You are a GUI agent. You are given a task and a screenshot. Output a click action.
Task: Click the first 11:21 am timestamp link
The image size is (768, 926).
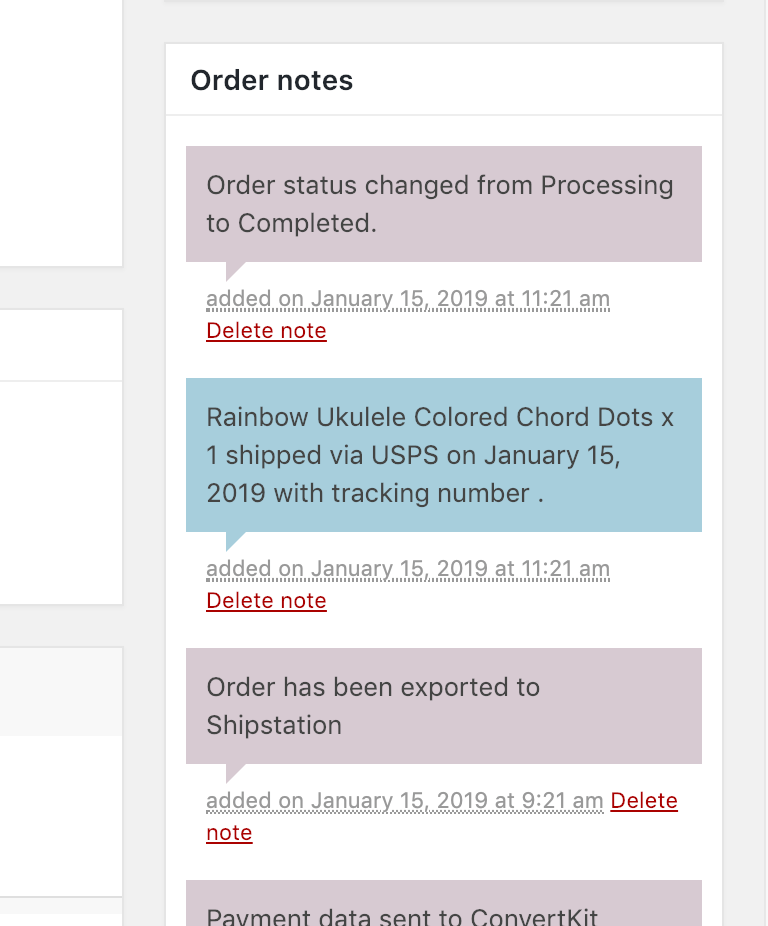[408, 299]
